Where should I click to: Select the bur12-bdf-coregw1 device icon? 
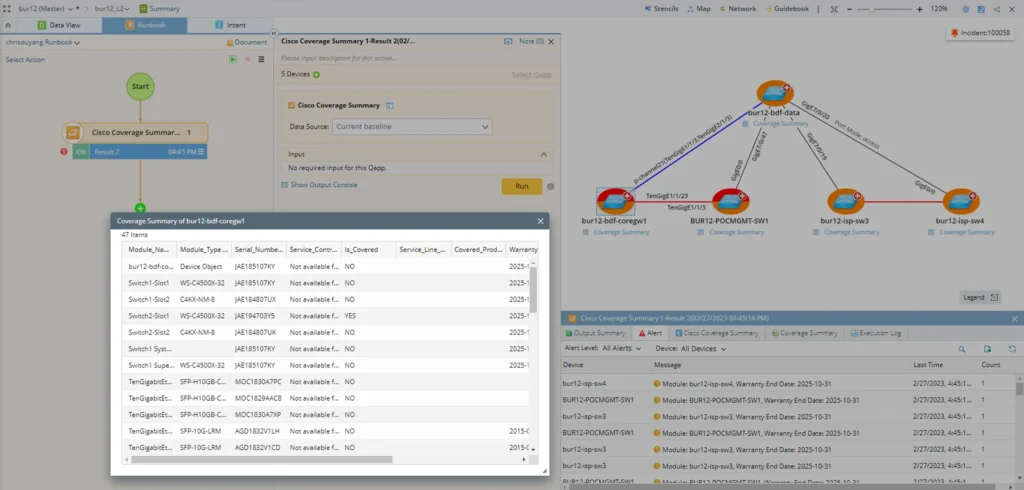click(615, 201)
